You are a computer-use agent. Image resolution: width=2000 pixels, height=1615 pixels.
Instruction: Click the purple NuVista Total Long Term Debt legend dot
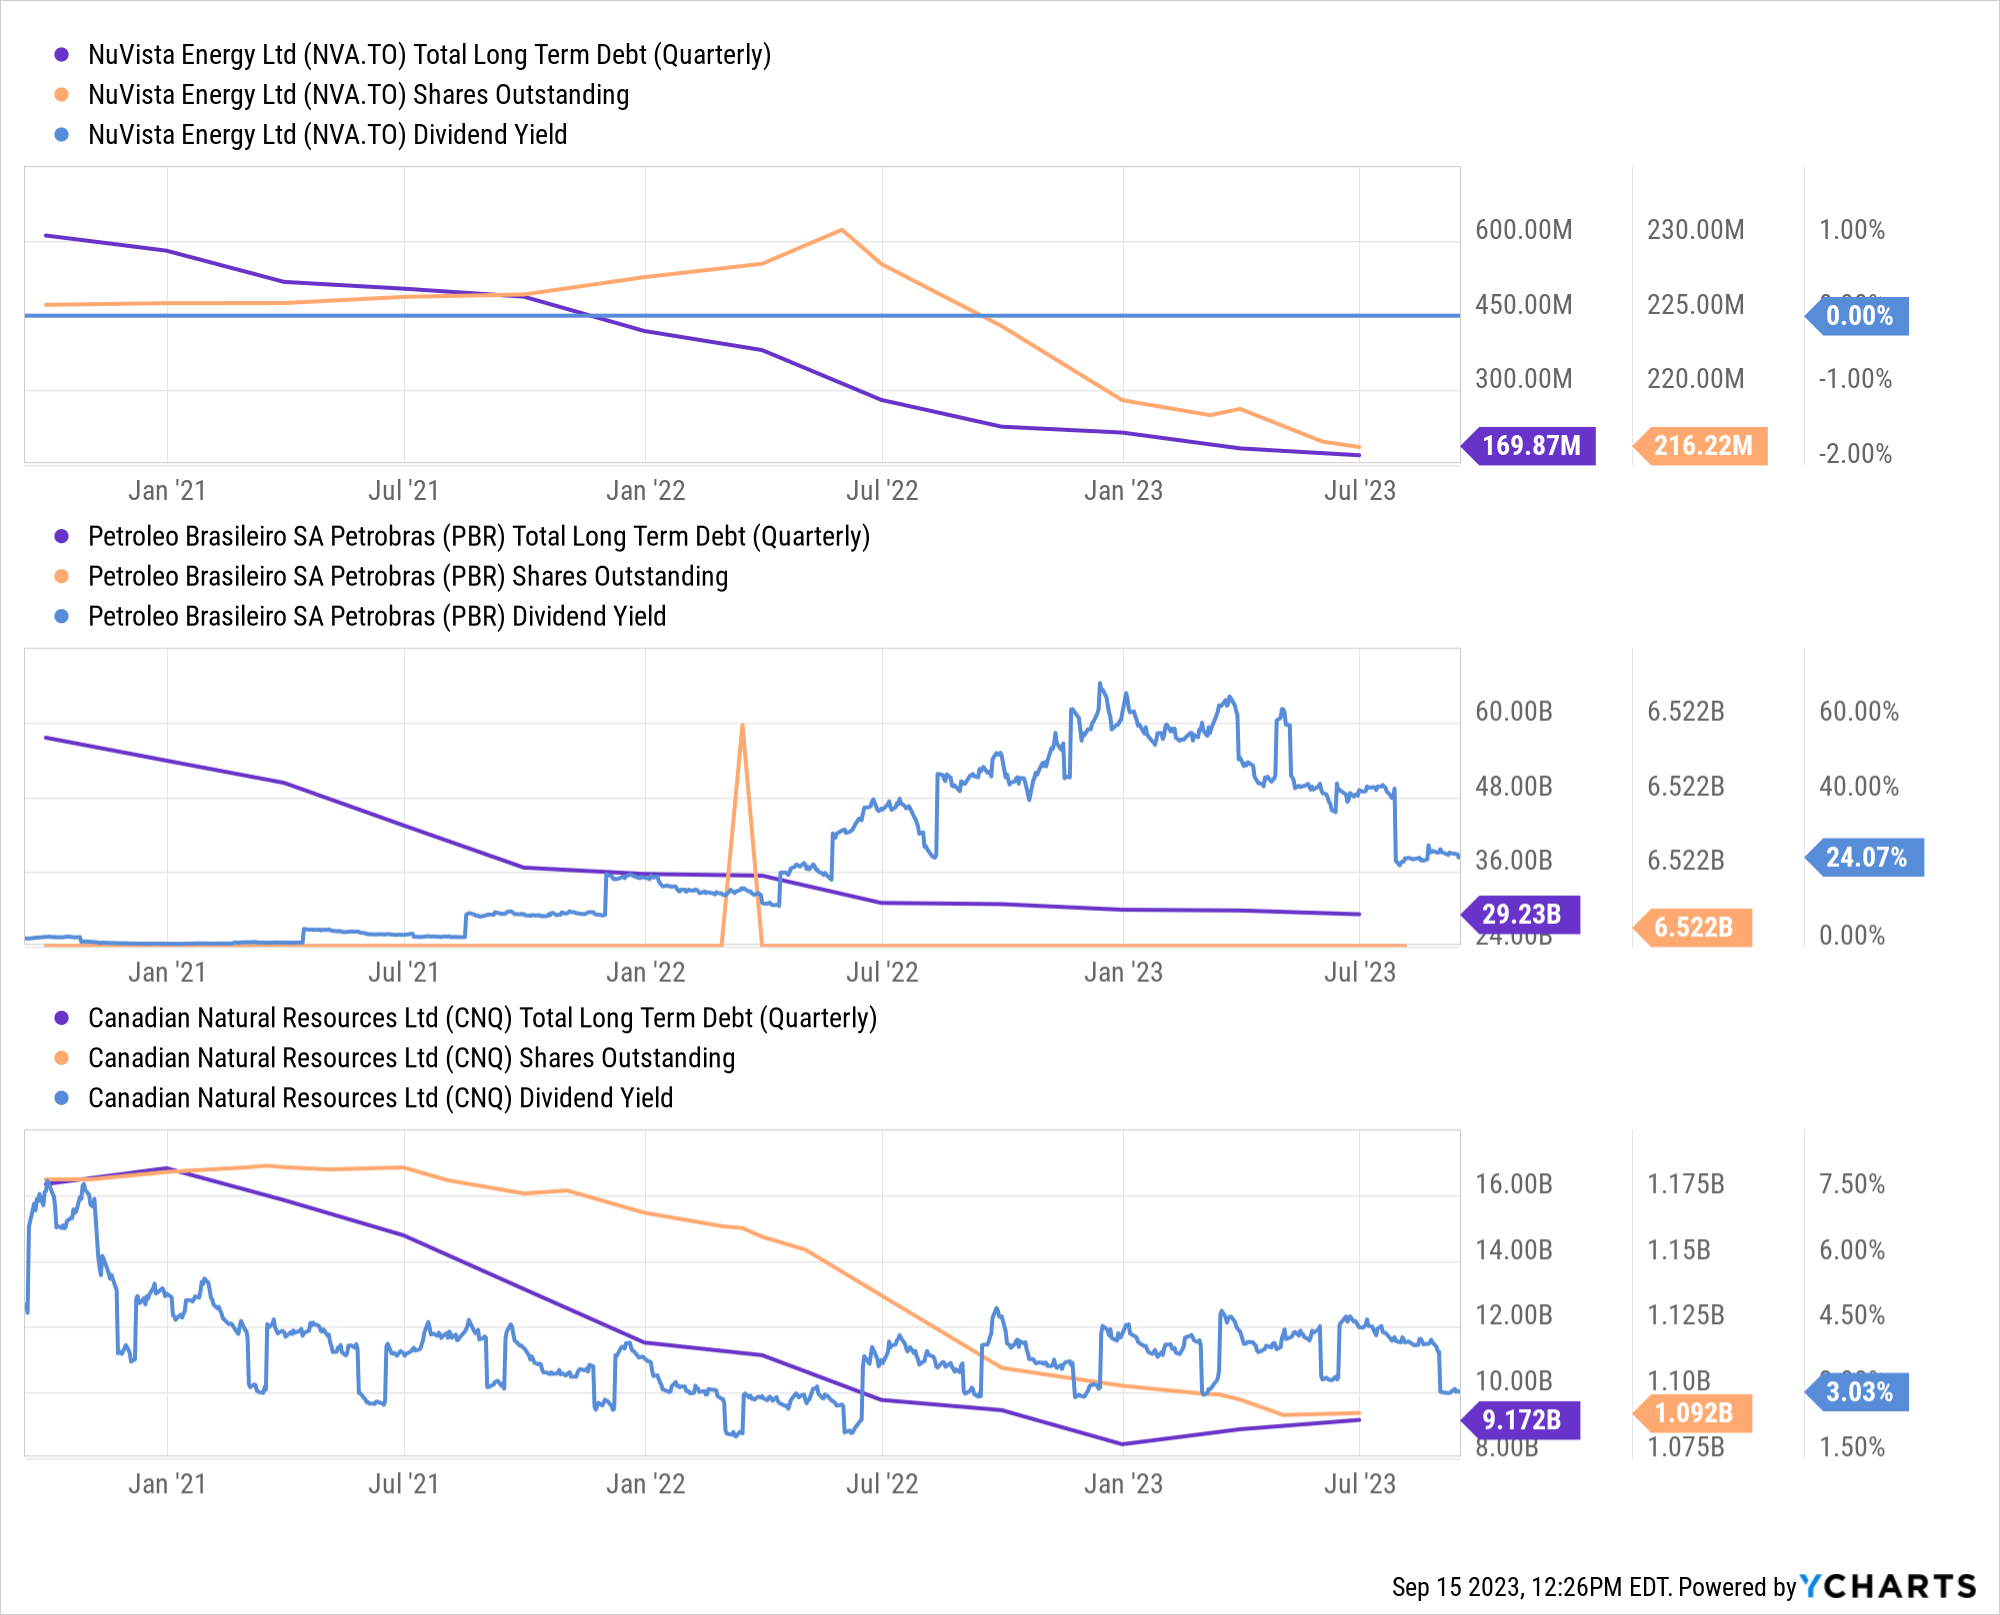coord(61,55)
